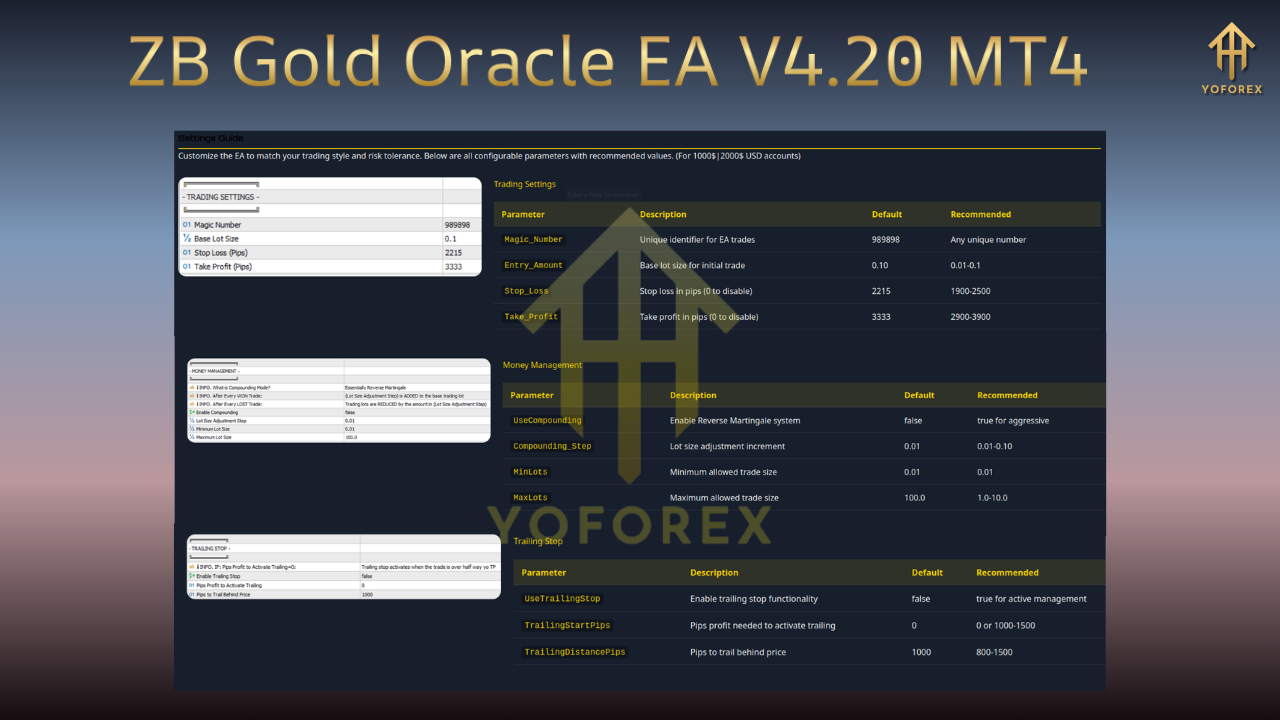Image resolution: width=1280 pixels, height=720 pixels.
Task: Click the green flag icon beside Enable Compounding
Action: click(191, 413)
